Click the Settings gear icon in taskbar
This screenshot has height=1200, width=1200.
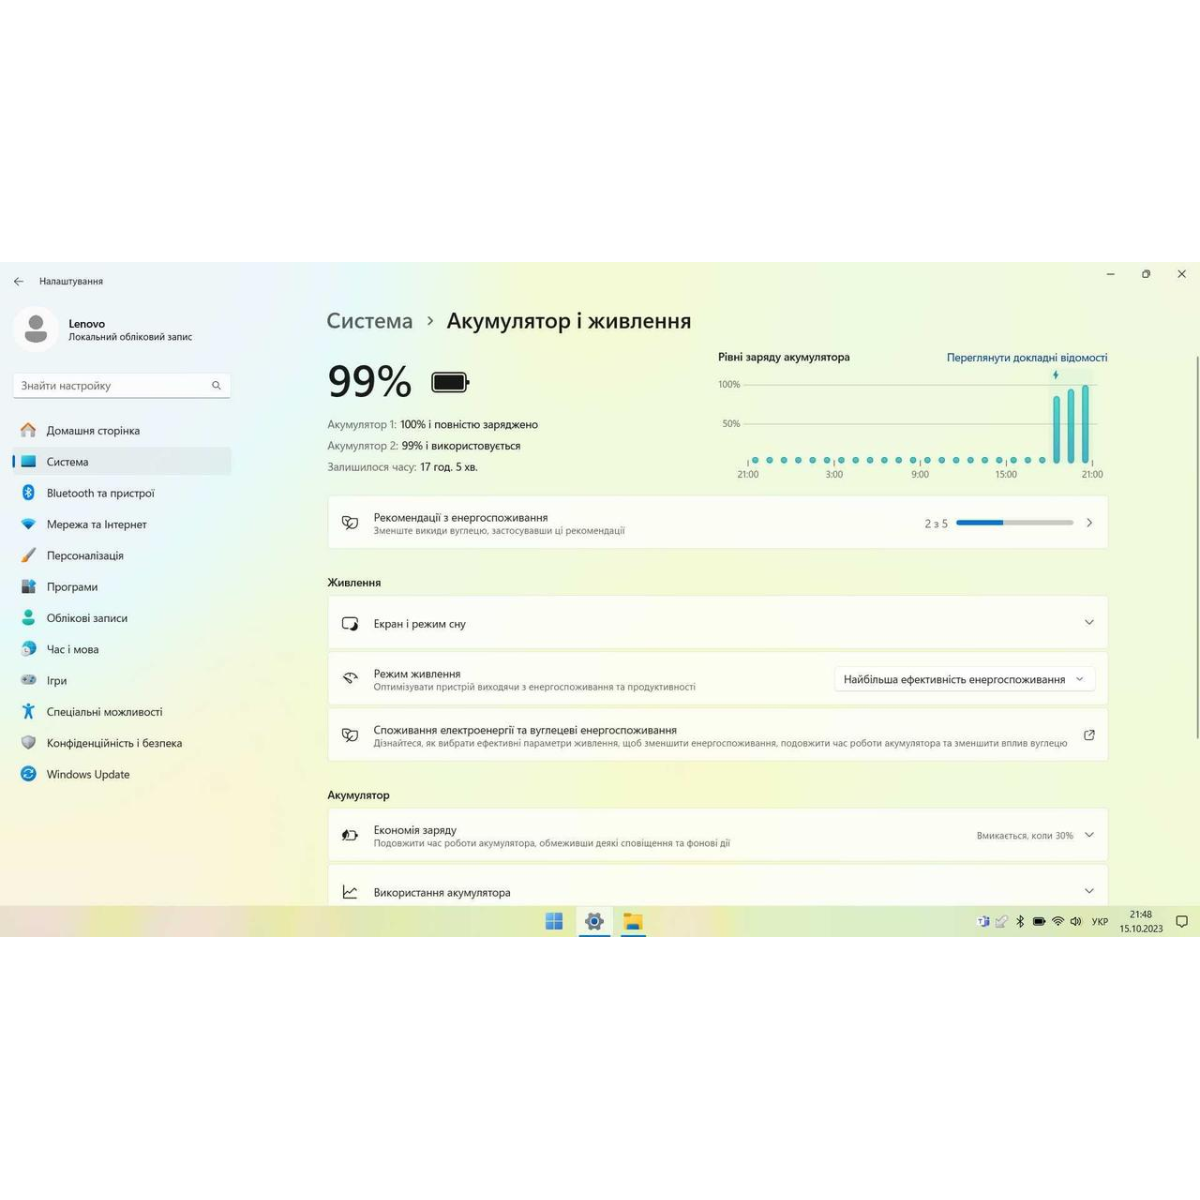coord(594,922)
